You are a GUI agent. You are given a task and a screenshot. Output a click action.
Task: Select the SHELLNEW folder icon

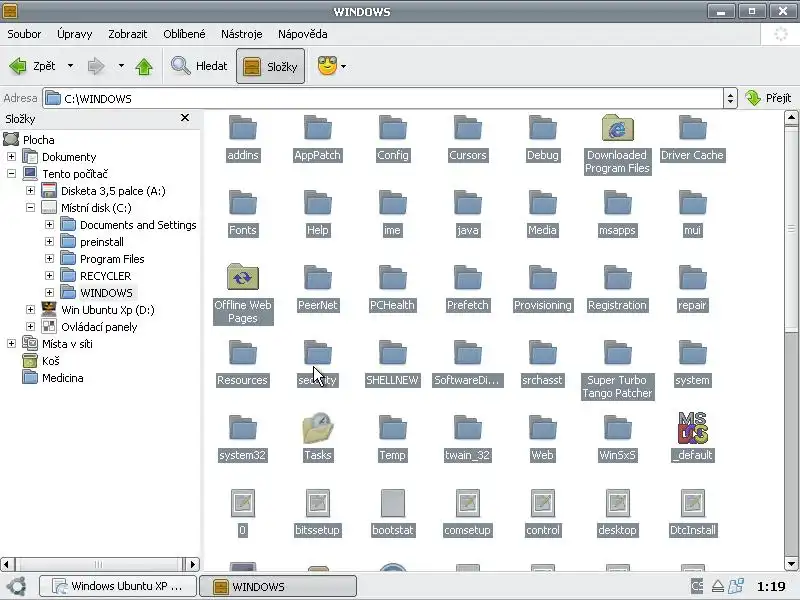coord(392,353)
